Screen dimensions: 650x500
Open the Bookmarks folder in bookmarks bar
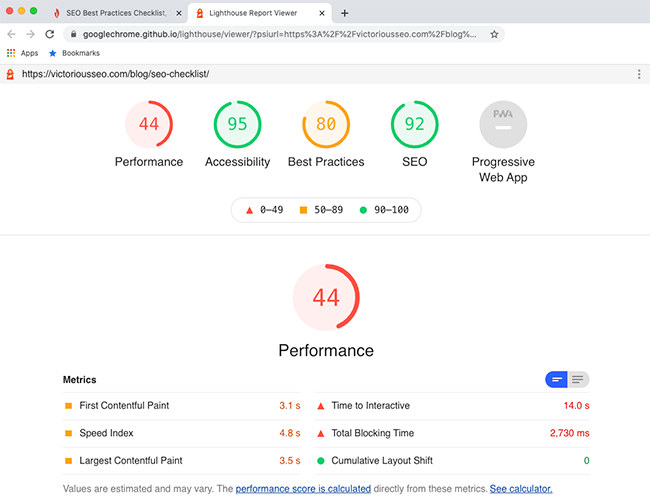coord(74,53)
